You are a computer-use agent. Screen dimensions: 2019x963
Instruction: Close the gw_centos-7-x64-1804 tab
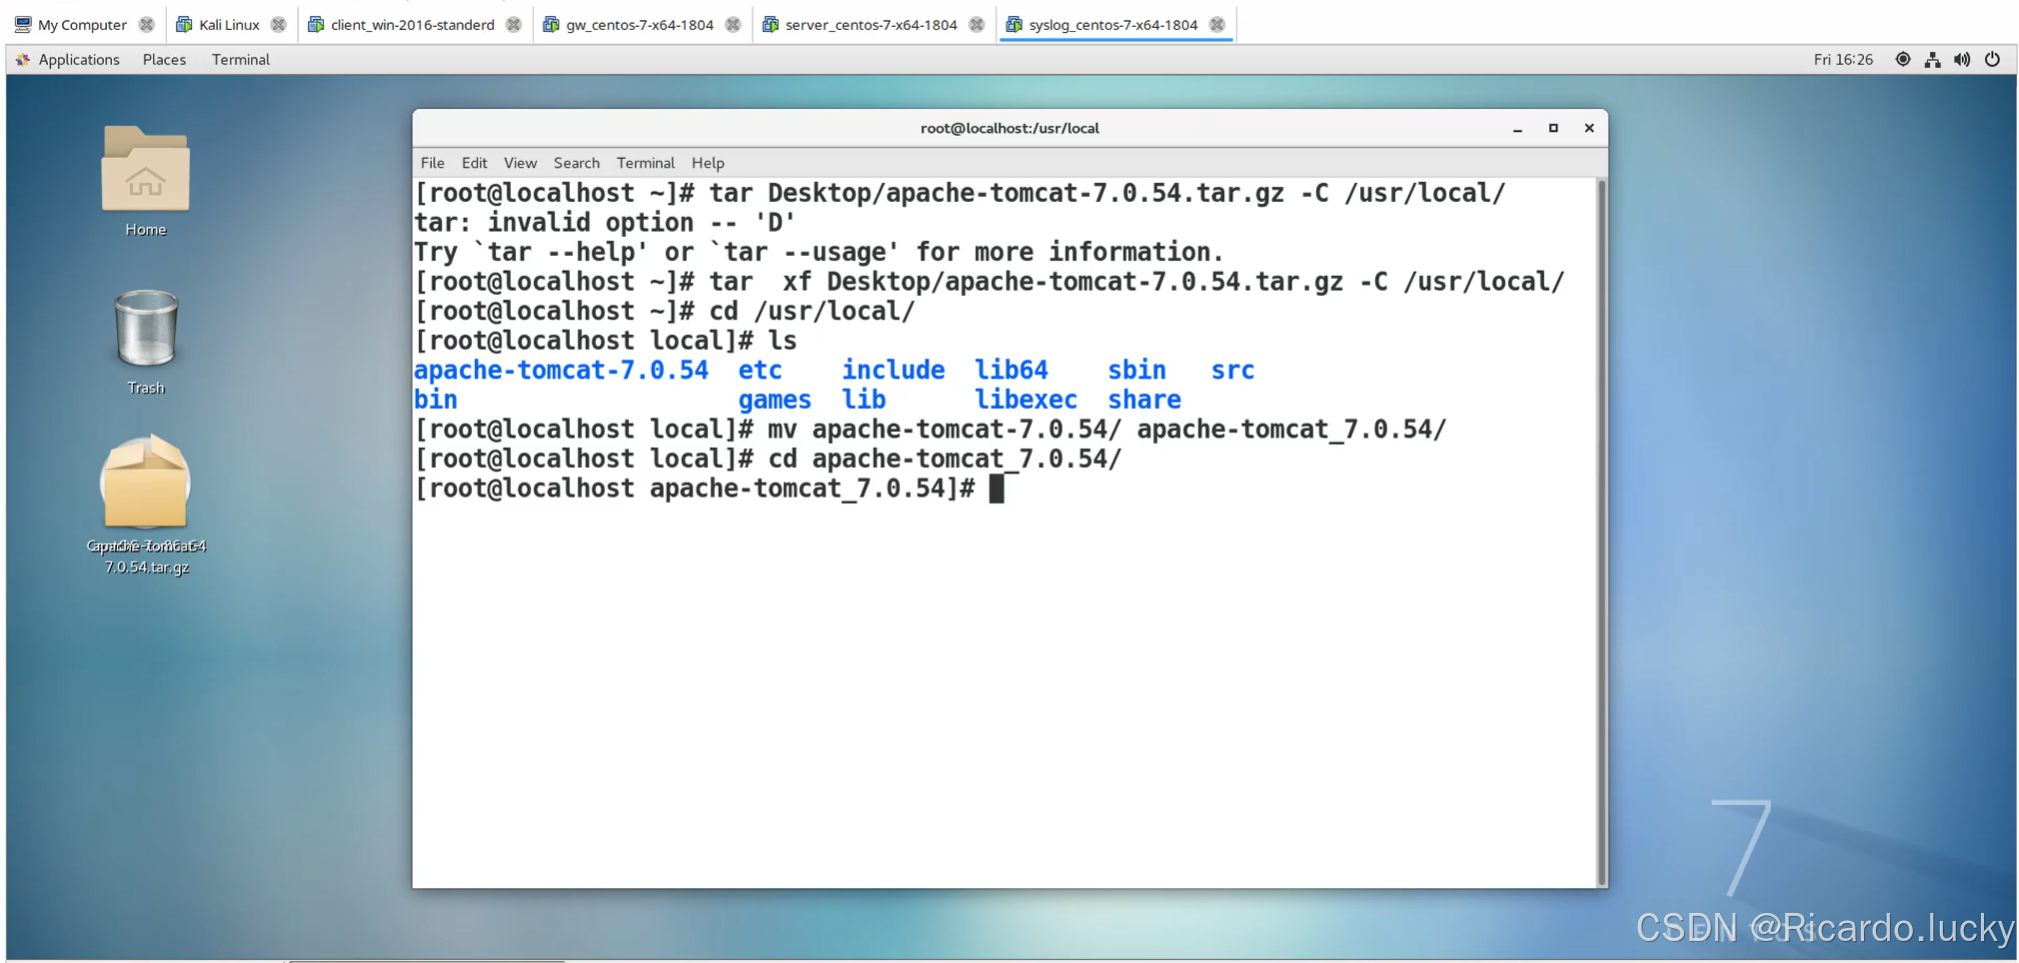coord(733,24)
